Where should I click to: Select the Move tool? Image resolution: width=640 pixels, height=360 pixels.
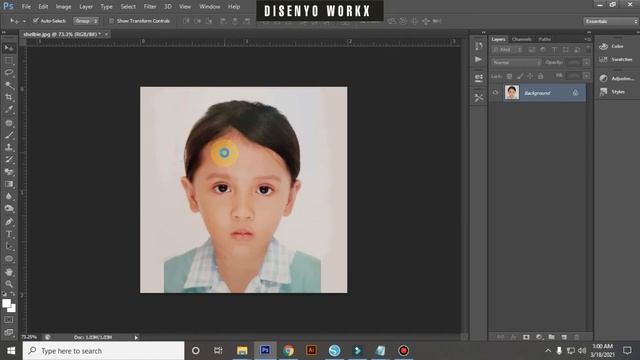tap(9, 48)
